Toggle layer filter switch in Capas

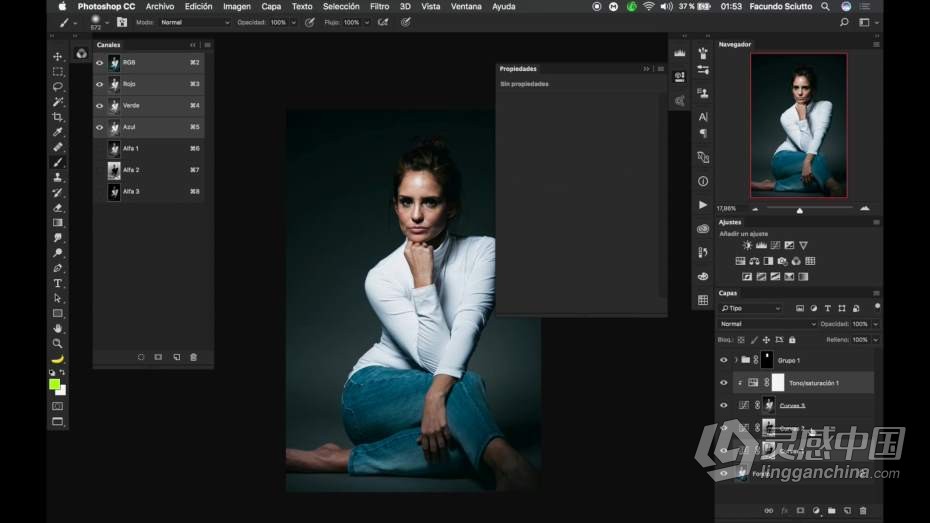coord(877,307)
